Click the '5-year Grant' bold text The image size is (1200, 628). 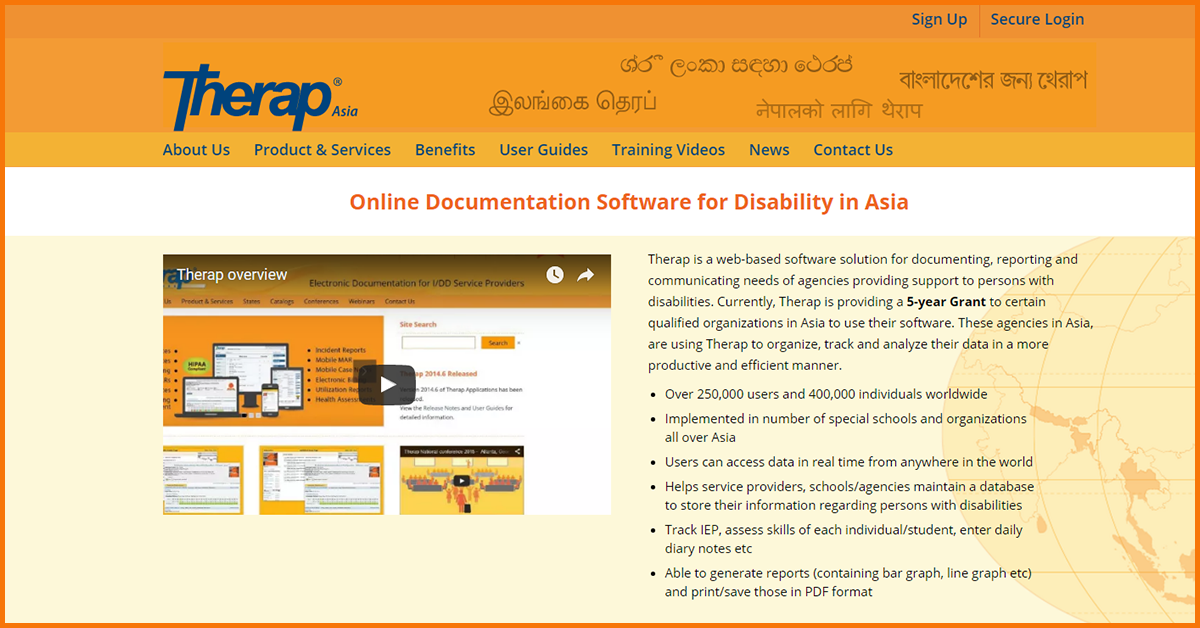(946, 301)
